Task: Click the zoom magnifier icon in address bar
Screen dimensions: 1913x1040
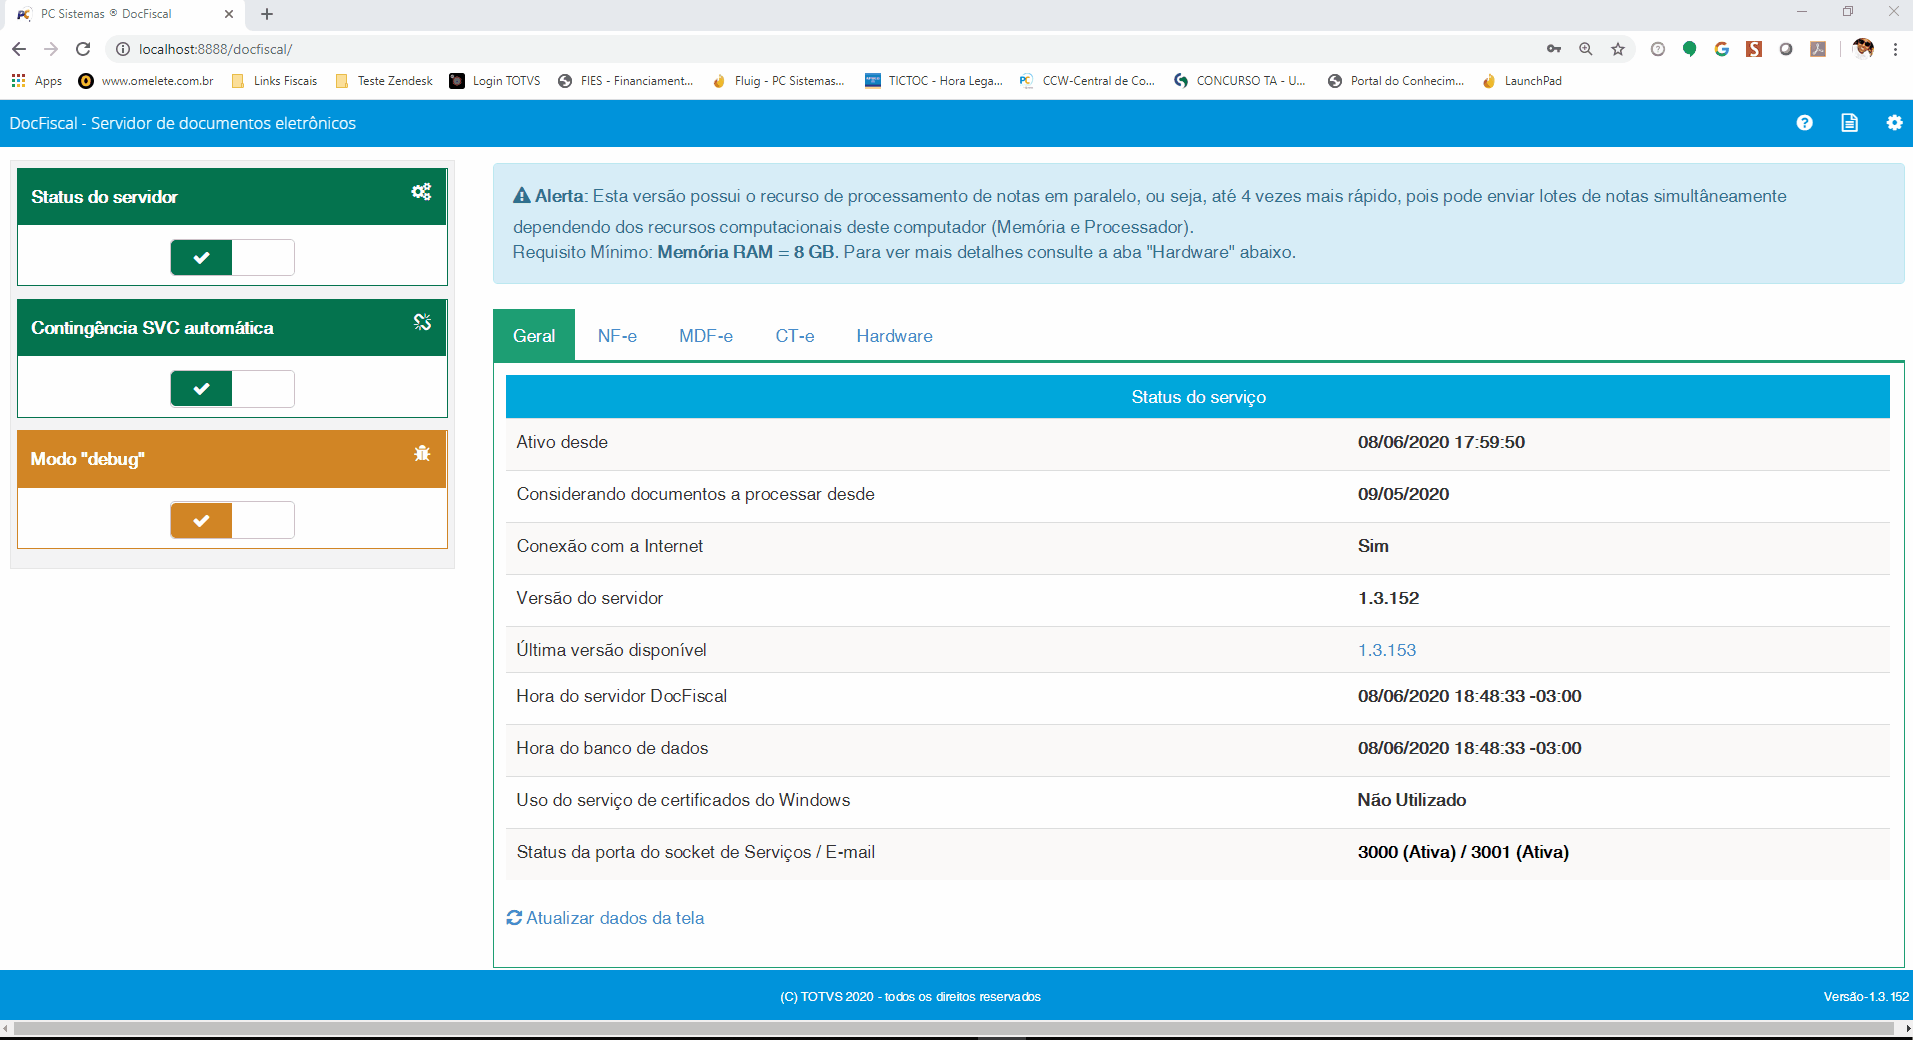Action: click(x=1586, y=49)
